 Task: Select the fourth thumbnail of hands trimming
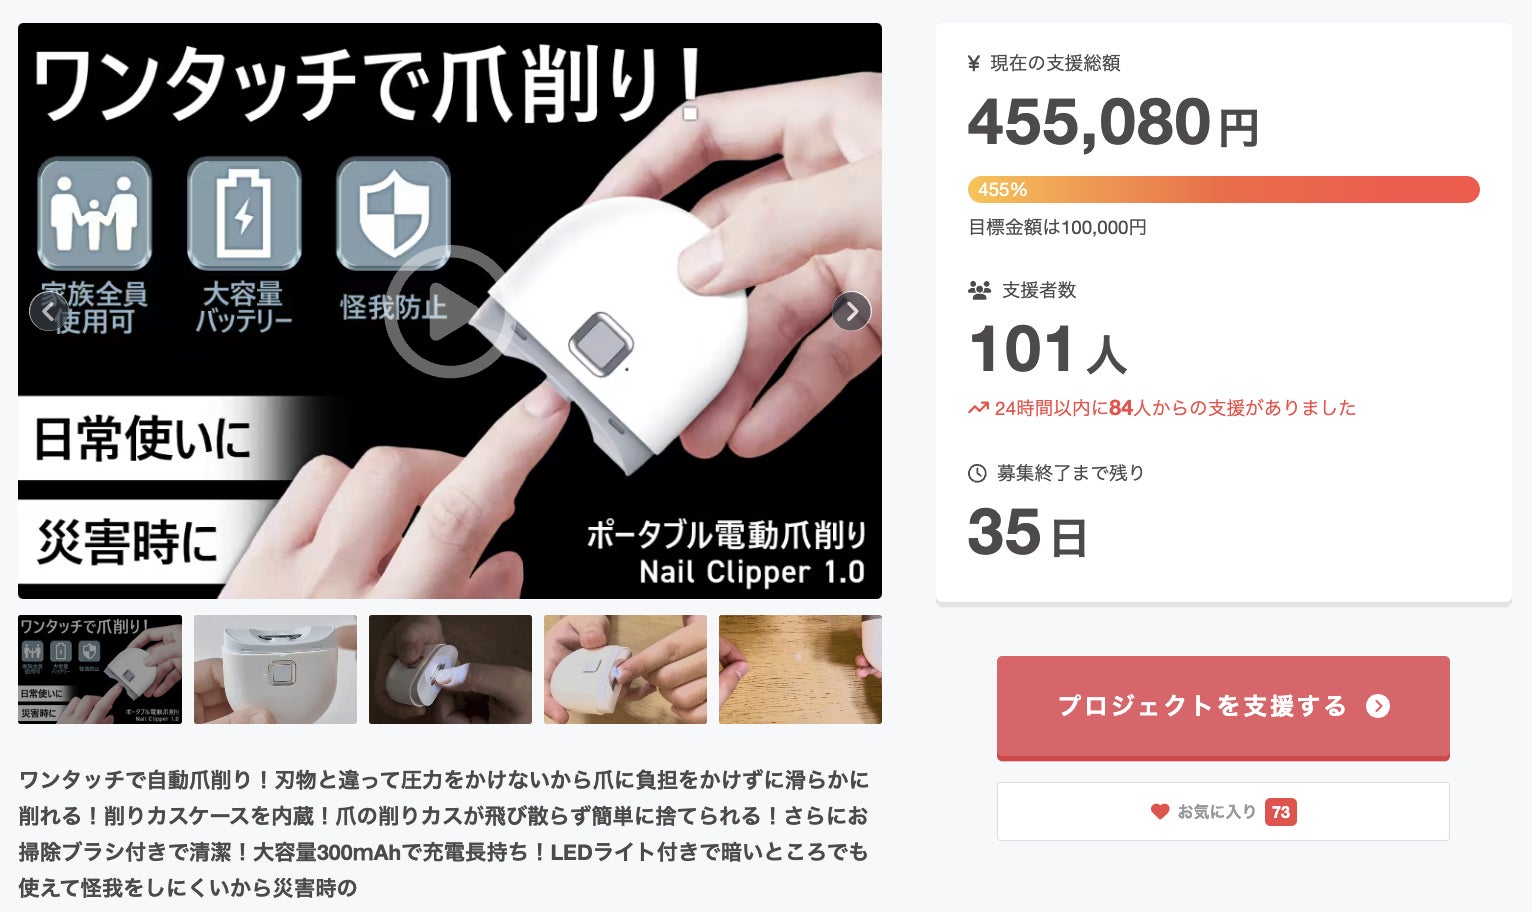point(625,669)
